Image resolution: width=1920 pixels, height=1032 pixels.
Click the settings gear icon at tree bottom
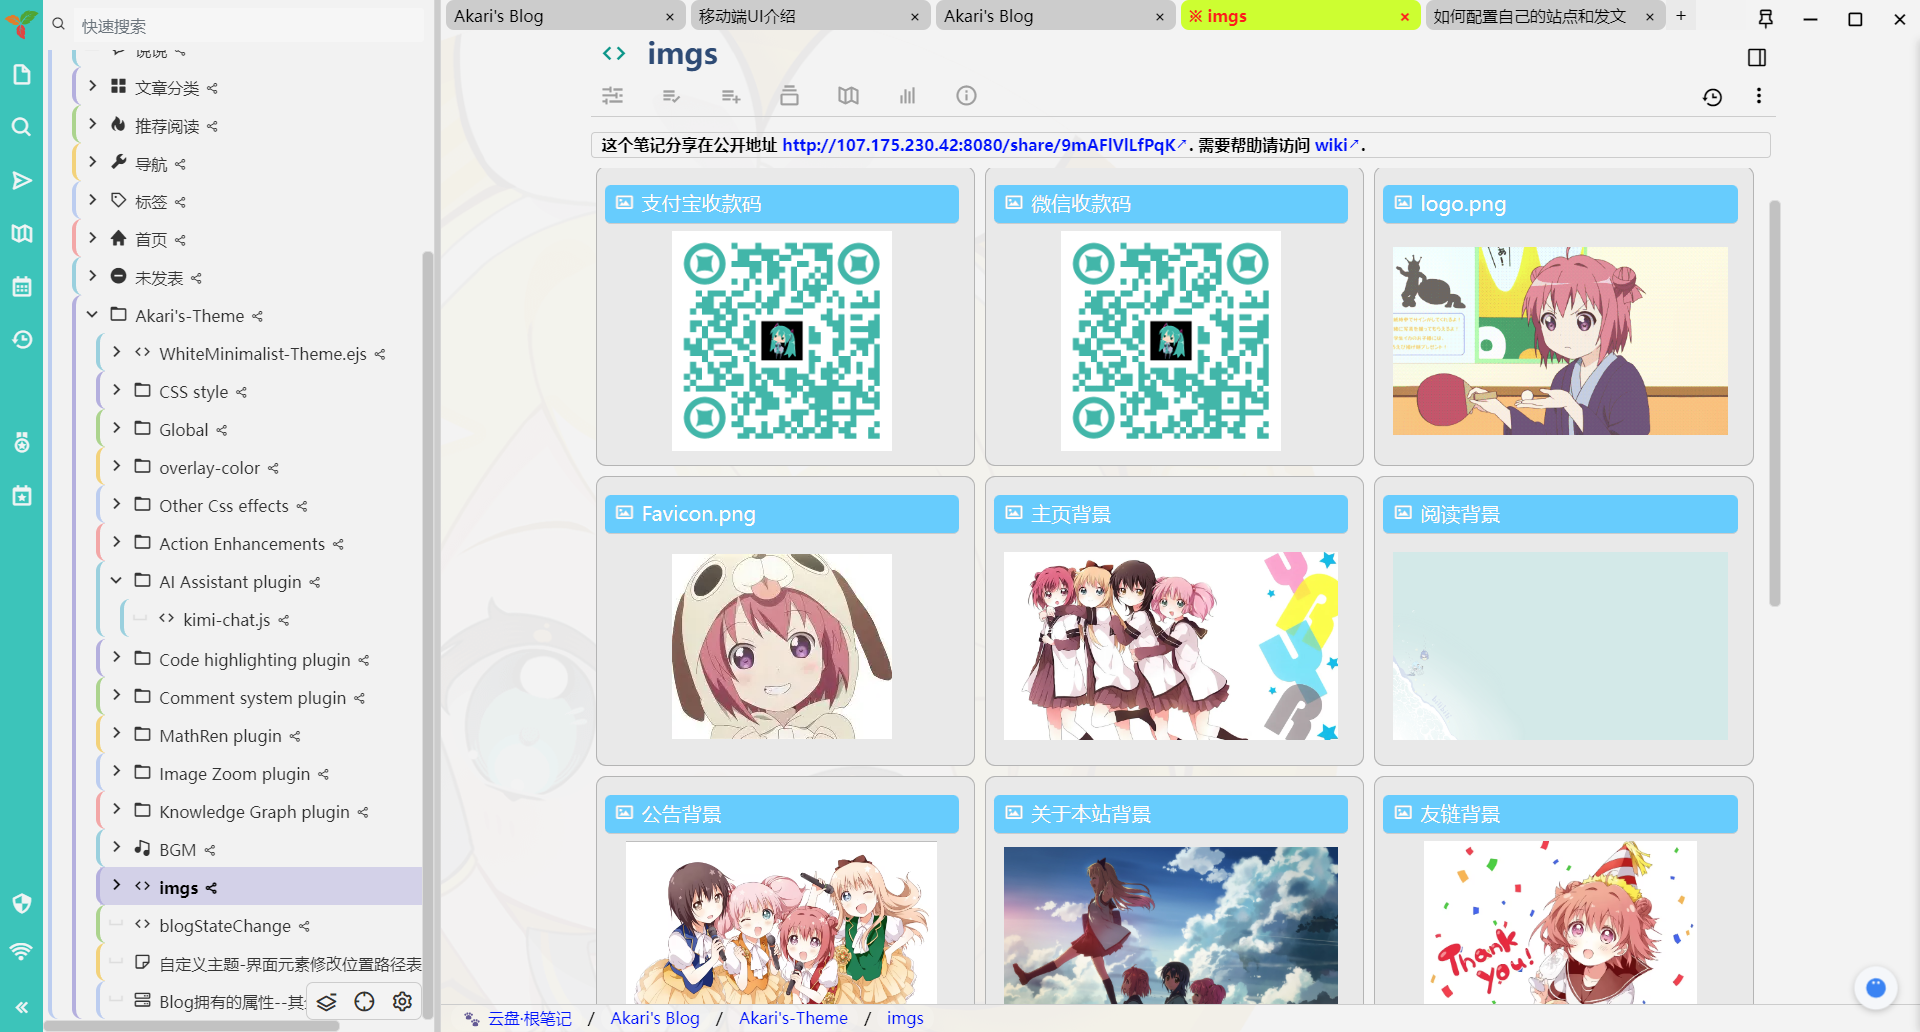point(402,1001)
